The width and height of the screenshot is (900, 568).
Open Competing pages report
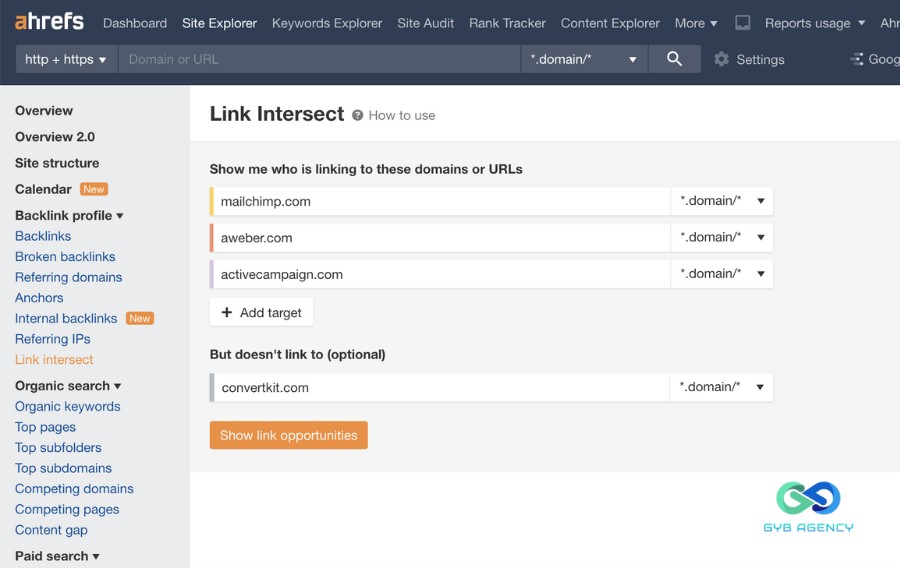click(x=67, y=509)
